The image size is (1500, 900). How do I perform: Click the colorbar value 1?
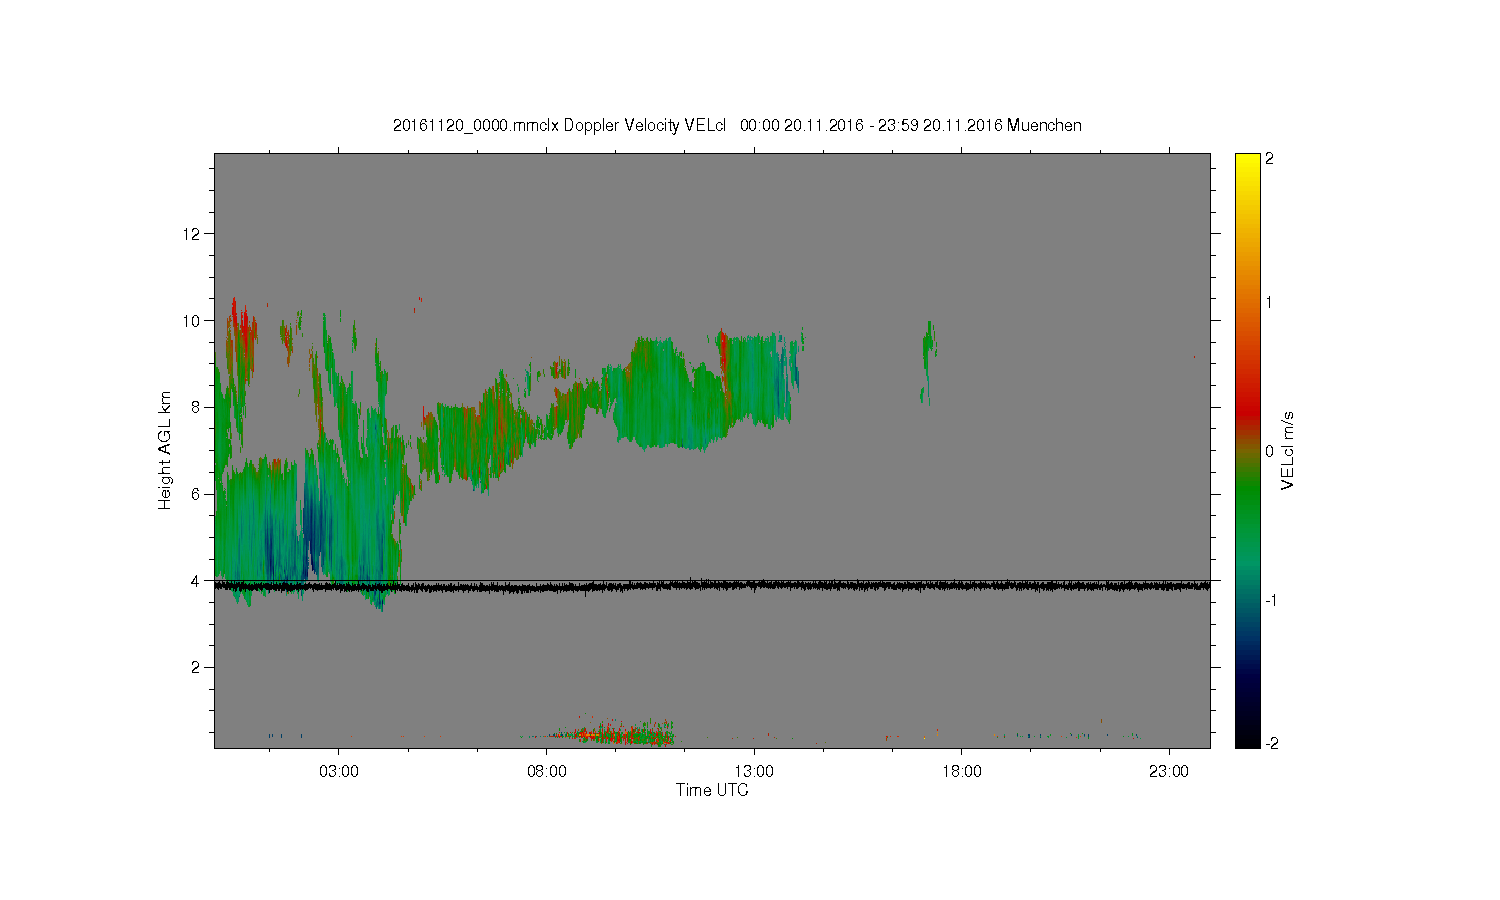pos(1270,302)
